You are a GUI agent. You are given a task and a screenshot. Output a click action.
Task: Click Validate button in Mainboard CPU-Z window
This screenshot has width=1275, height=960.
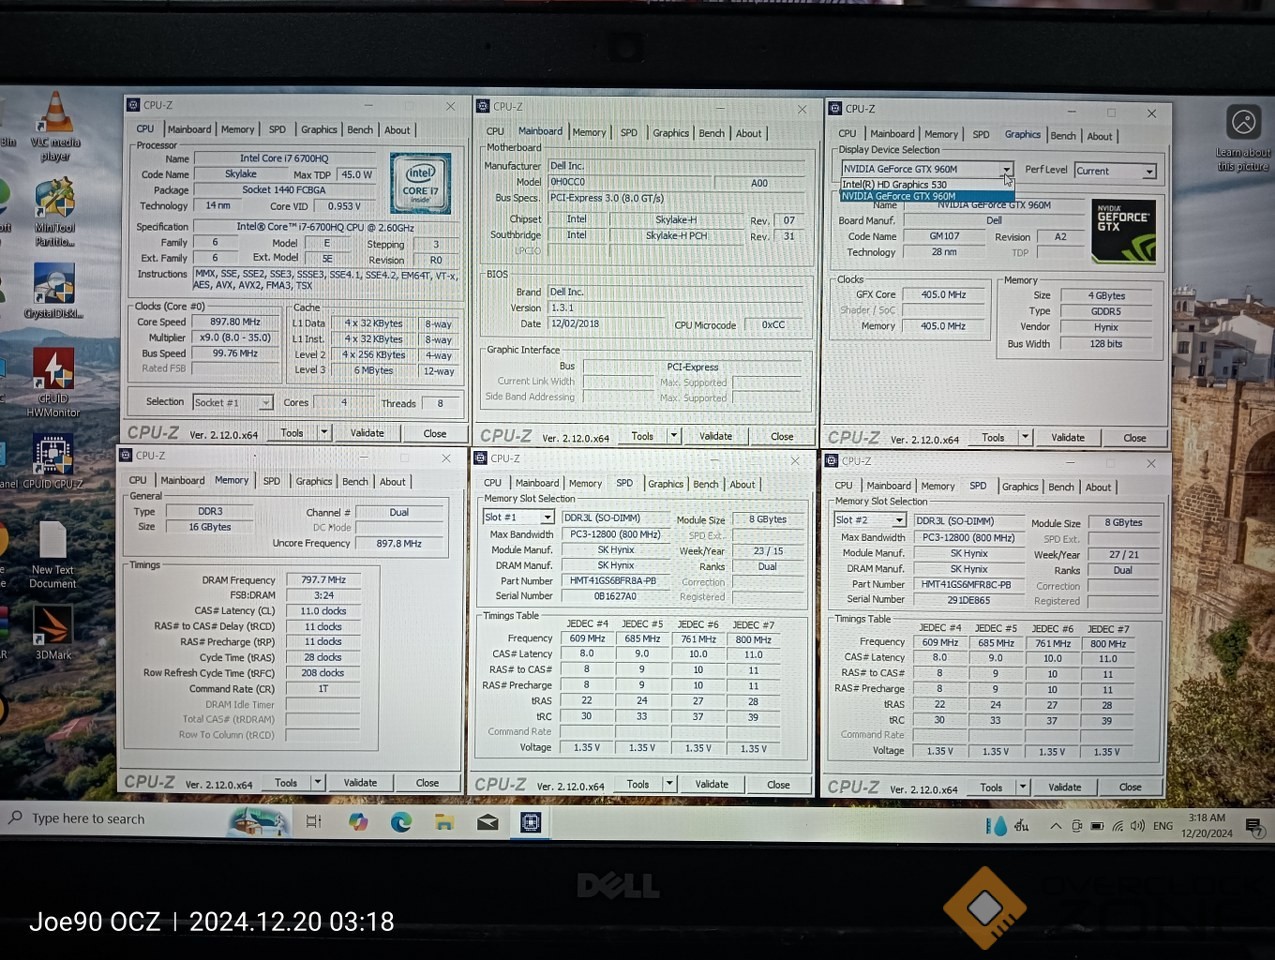tap(715, 436)
